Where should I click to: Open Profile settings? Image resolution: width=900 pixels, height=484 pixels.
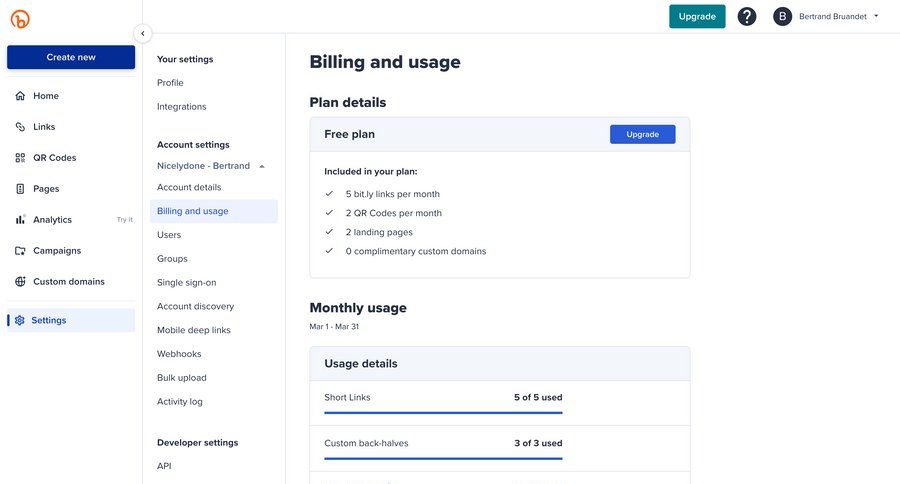point(170,83)
